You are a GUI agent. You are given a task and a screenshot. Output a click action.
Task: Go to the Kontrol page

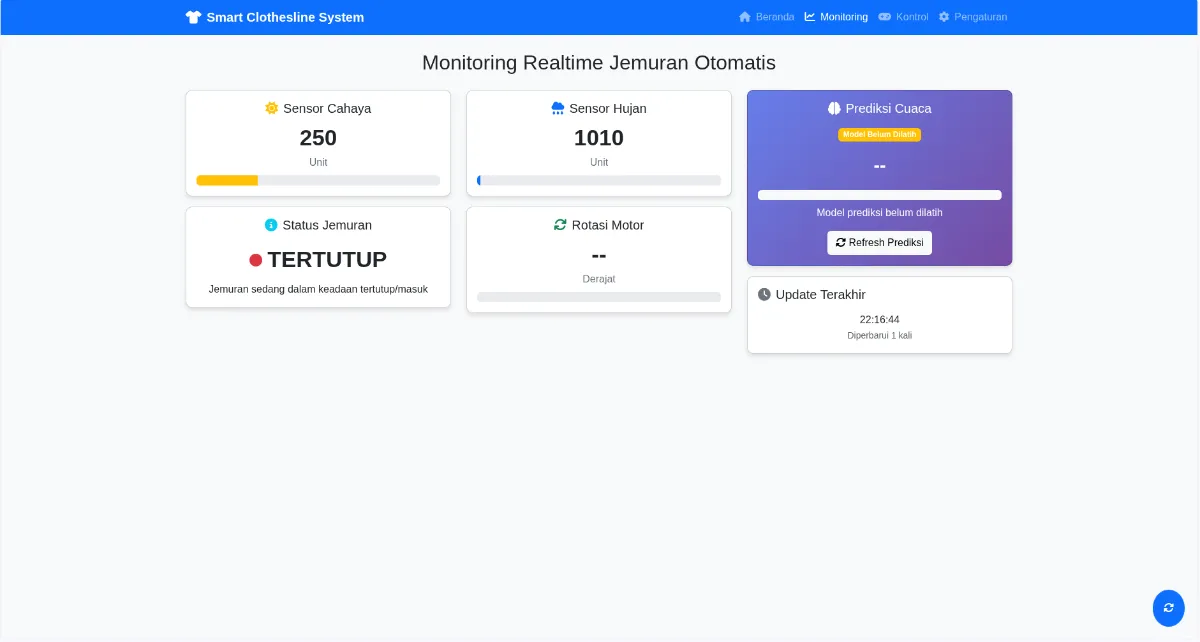(x=903, y=17)
